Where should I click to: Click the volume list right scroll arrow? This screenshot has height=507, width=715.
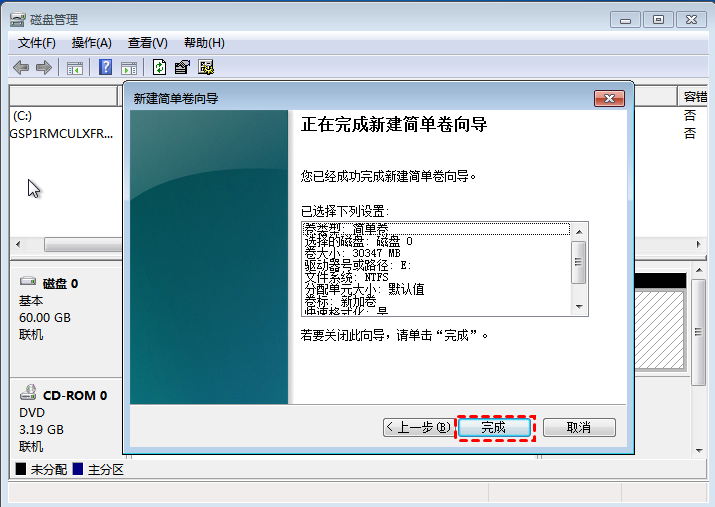point(699,244)
